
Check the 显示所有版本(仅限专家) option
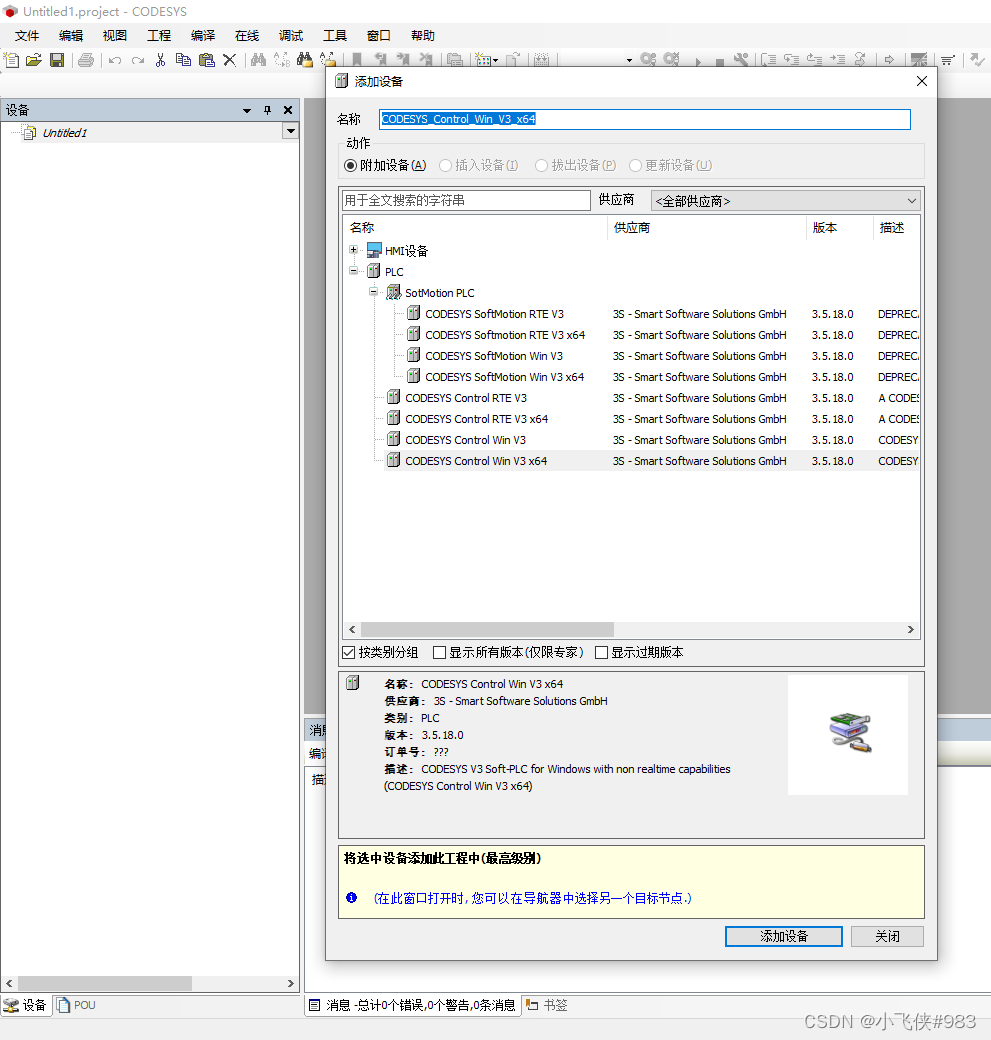[439, 651]
